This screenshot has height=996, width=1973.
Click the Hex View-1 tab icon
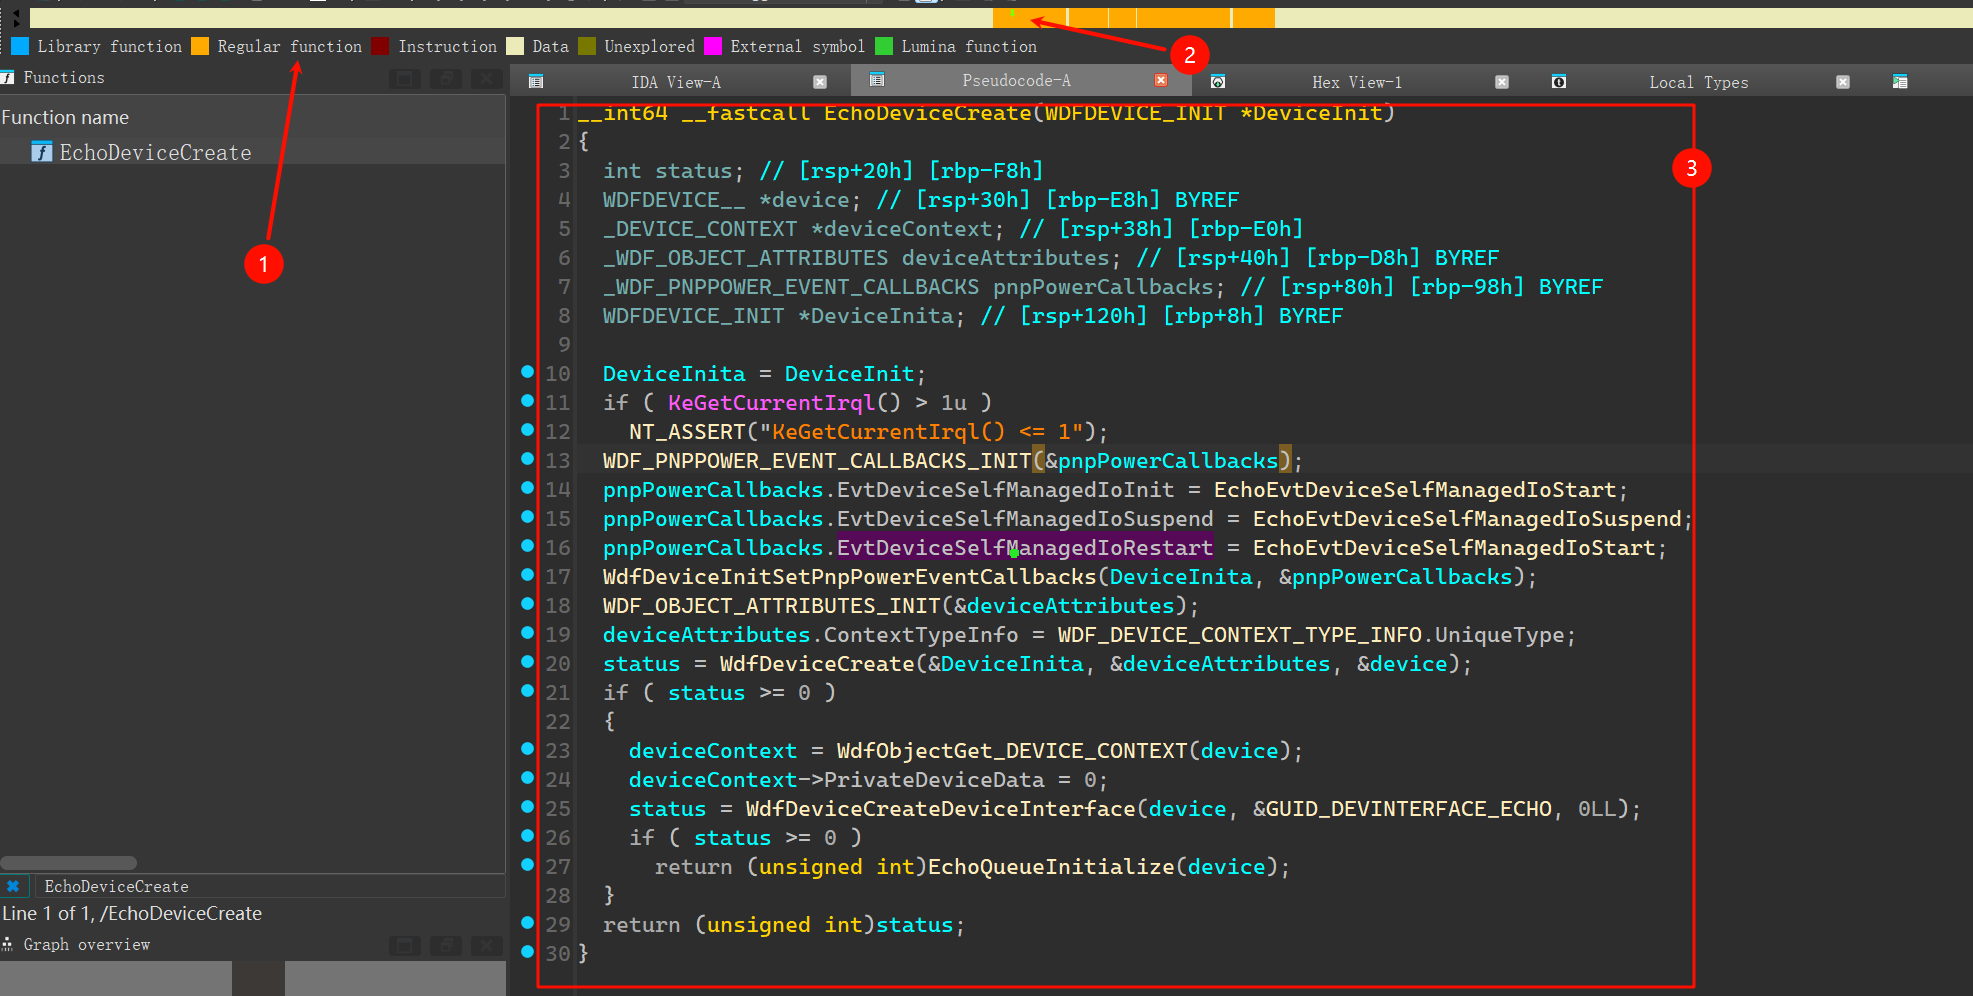pyautogui.click(x=1218, y=81)
